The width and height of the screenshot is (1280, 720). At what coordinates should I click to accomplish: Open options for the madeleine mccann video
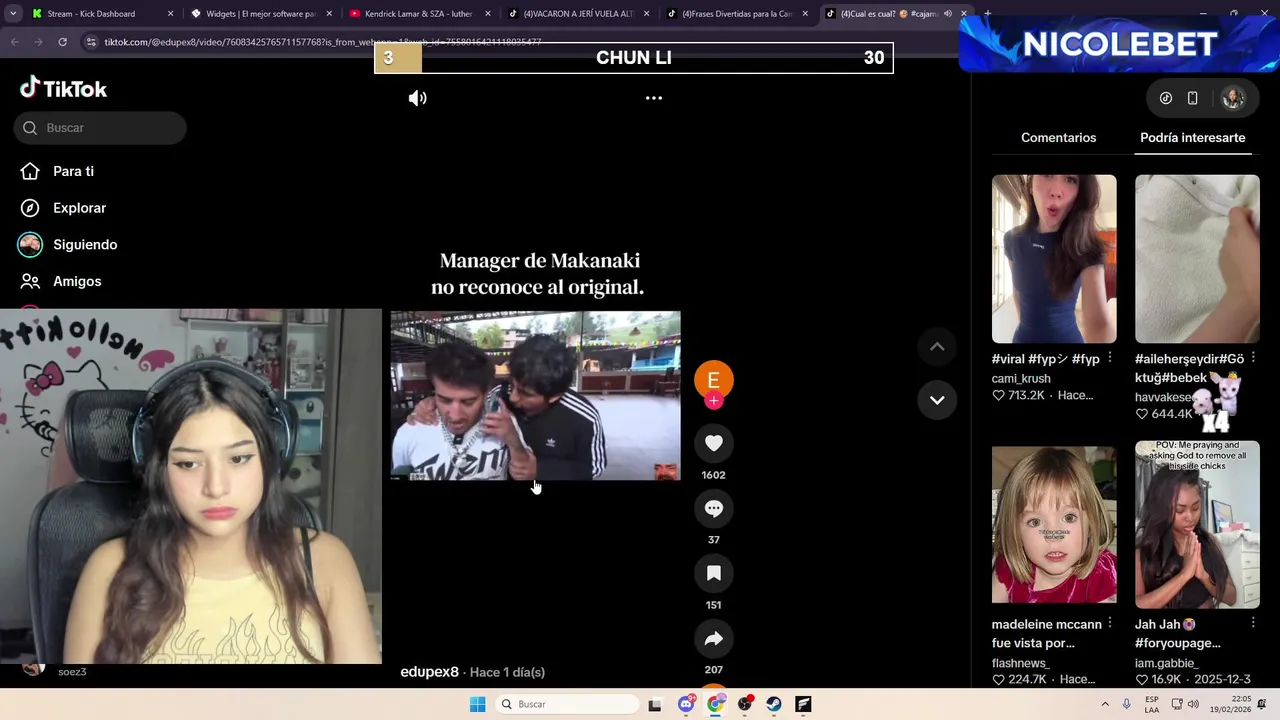click(x=1110, y=624)
